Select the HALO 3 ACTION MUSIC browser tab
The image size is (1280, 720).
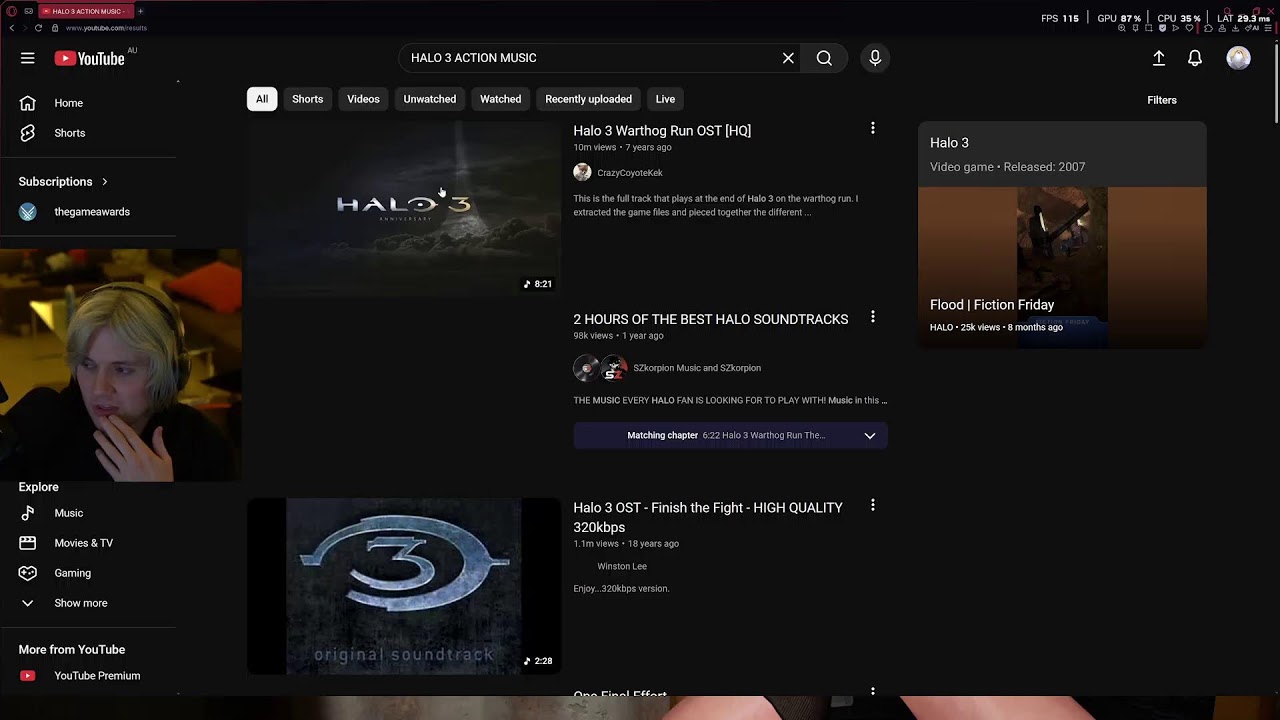pyautogui.click(x=86, y=11)
